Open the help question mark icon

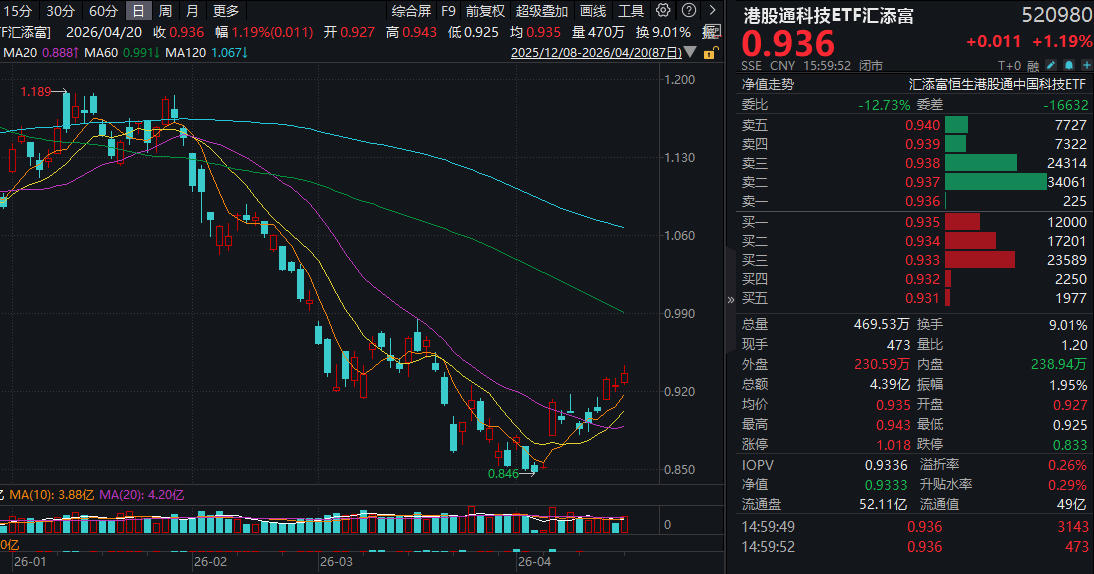pos(689,10)
